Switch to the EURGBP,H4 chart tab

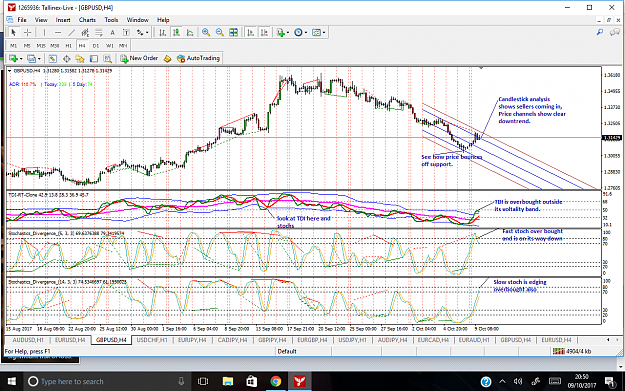point(312,340)
